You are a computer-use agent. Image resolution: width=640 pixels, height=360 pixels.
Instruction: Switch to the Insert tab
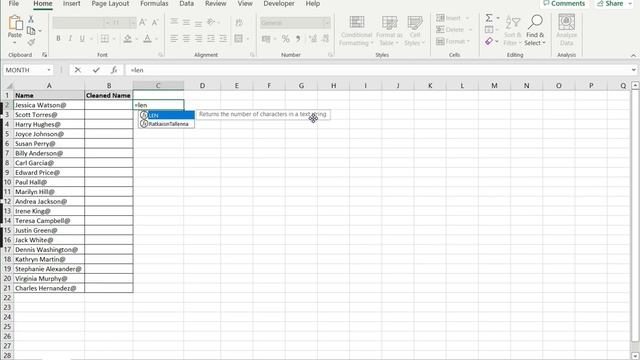pos(71,4)
